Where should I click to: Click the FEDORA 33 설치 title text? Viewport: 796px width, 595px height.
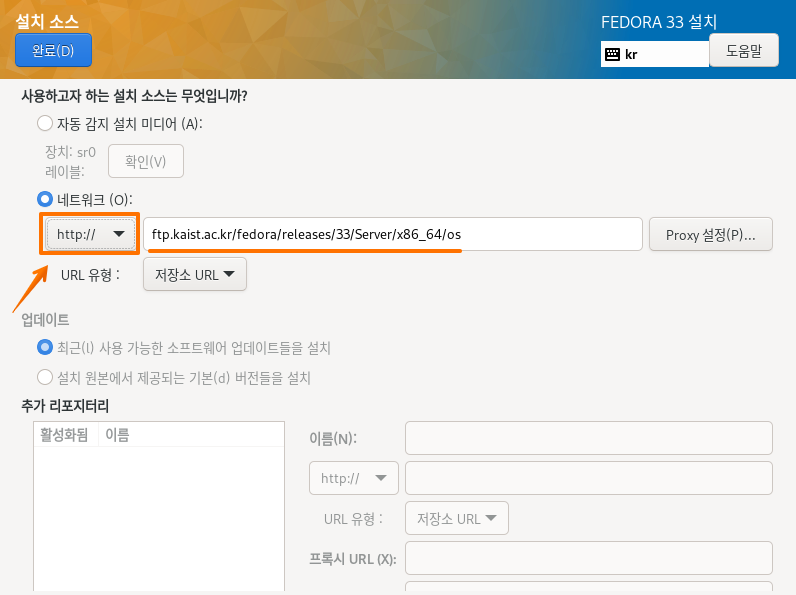[659, 22]
